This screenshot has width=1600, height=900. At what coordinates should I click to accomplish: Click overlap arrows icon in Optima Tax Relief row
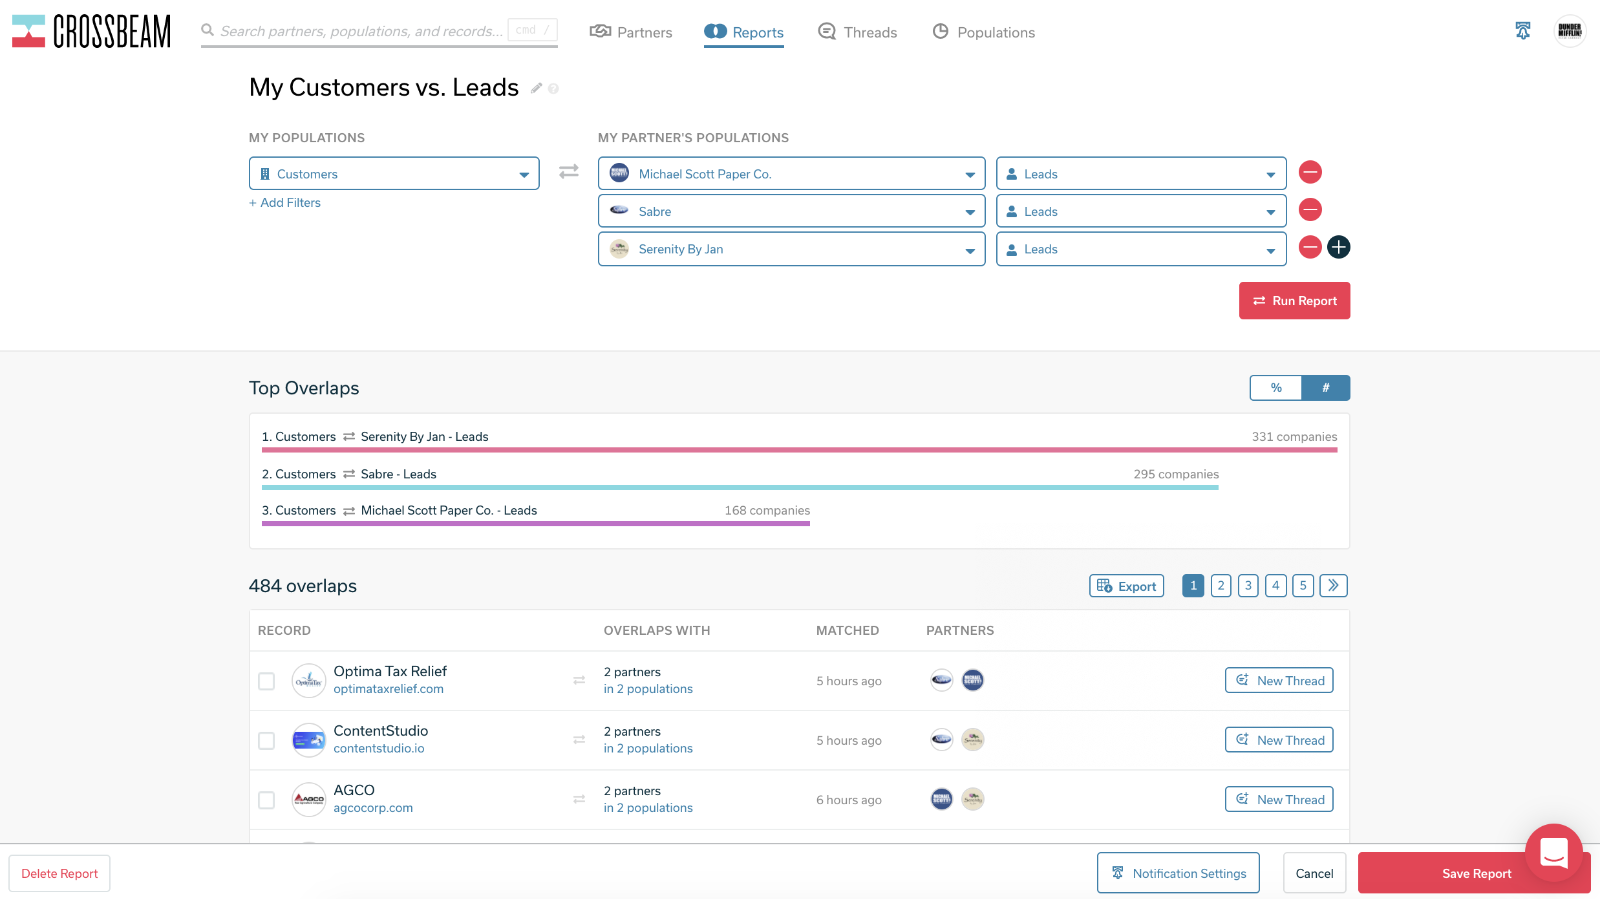tap(579, 681)
